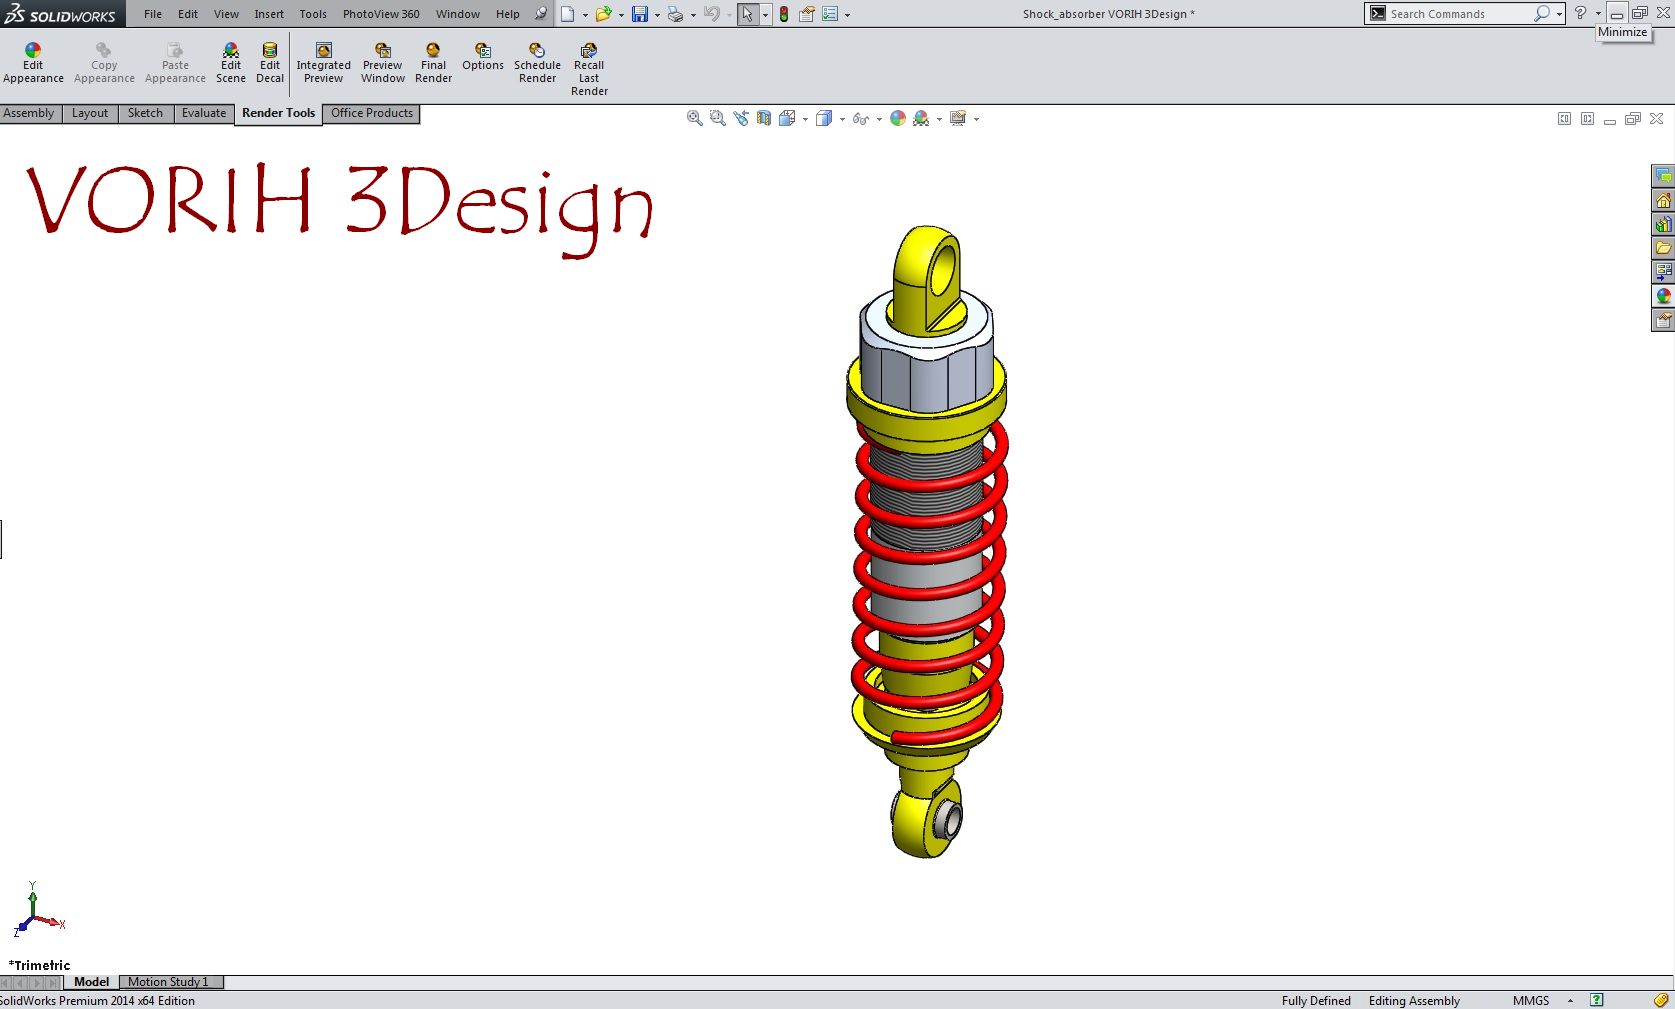Expand the Hide/Show Items dropdown arrow

point(879,119)
